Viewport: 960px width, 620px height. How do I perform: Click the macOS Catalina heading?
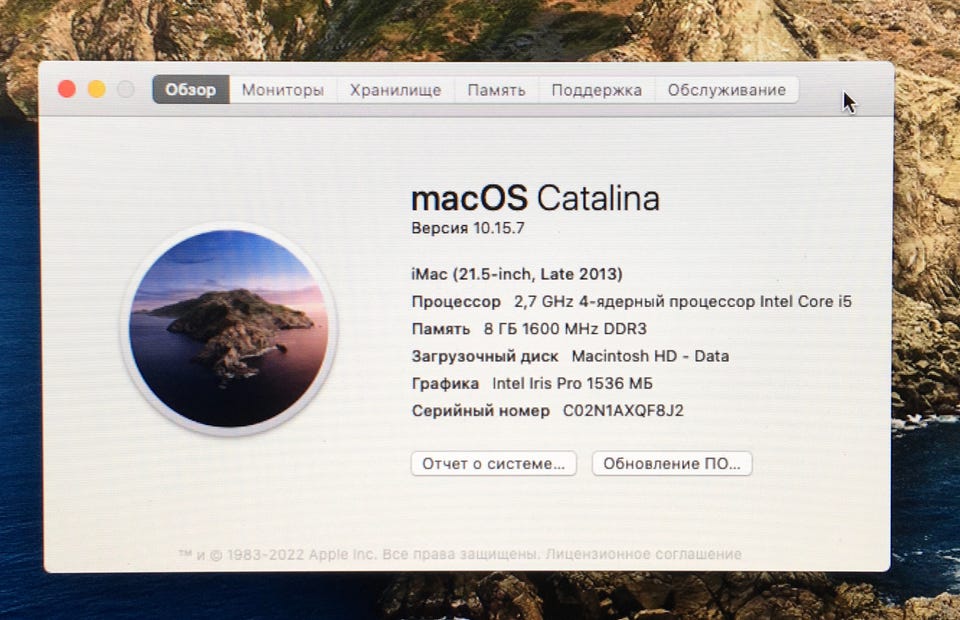(x=535, y=198)
